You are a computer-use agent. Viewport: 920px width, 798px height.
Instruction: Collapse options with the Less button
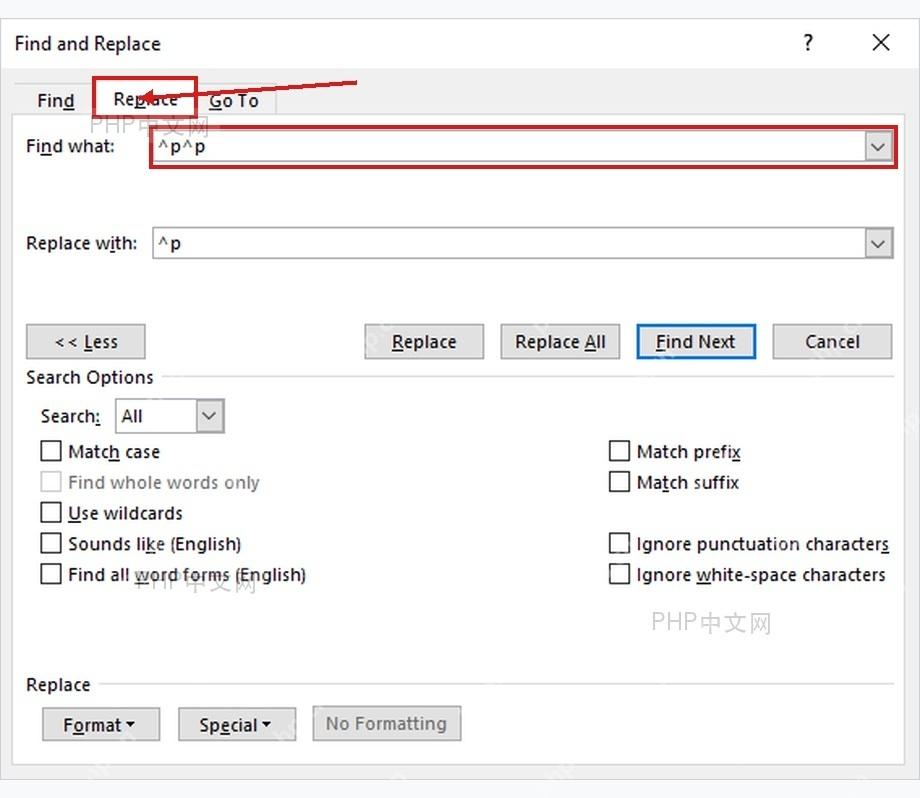click(x=86, y=341)
